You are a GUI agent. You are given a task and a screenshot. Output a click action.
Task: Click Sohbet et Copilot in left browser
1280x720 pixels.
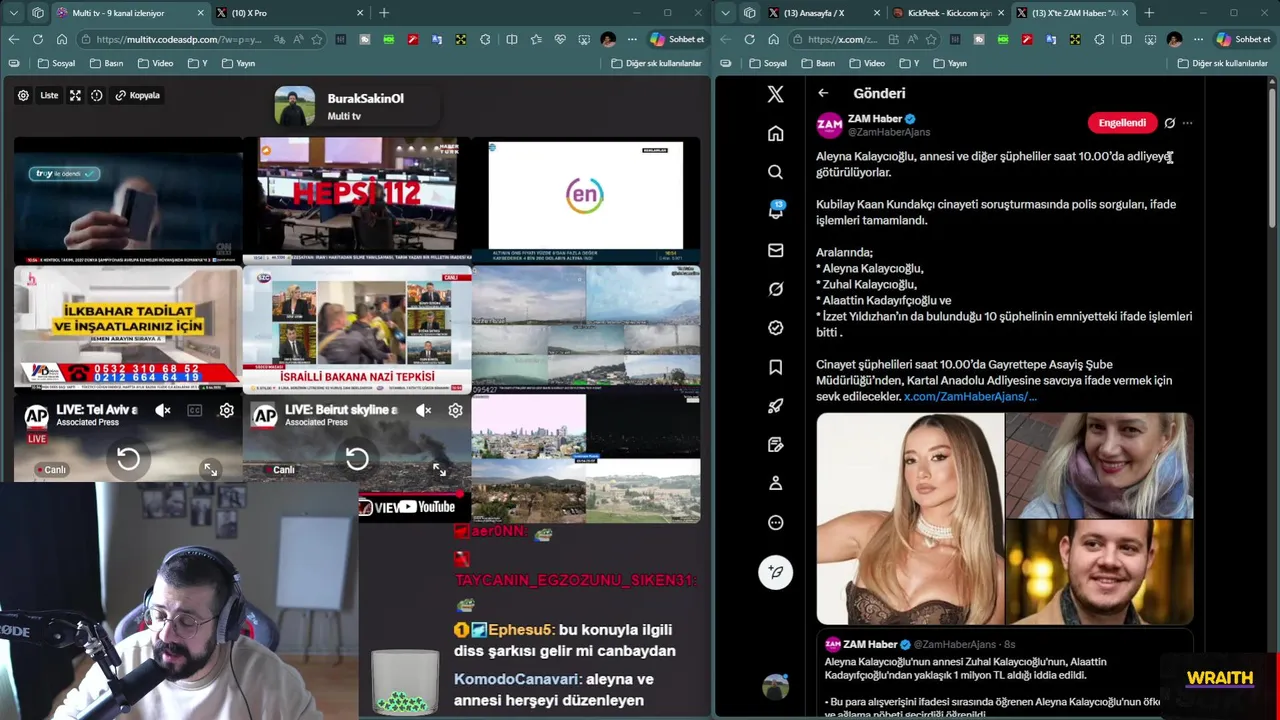tap(678, 39)
